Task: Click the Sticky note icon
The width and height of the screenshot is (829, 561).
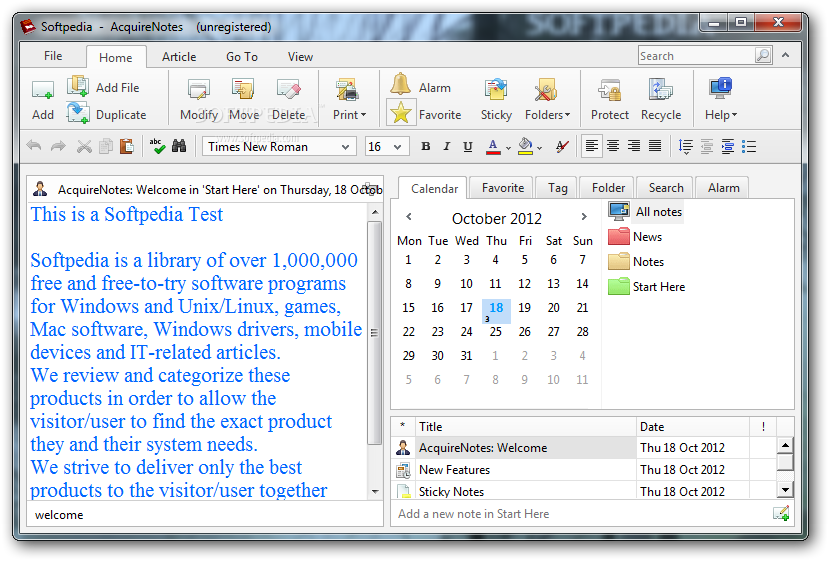Action: [496, 89]
